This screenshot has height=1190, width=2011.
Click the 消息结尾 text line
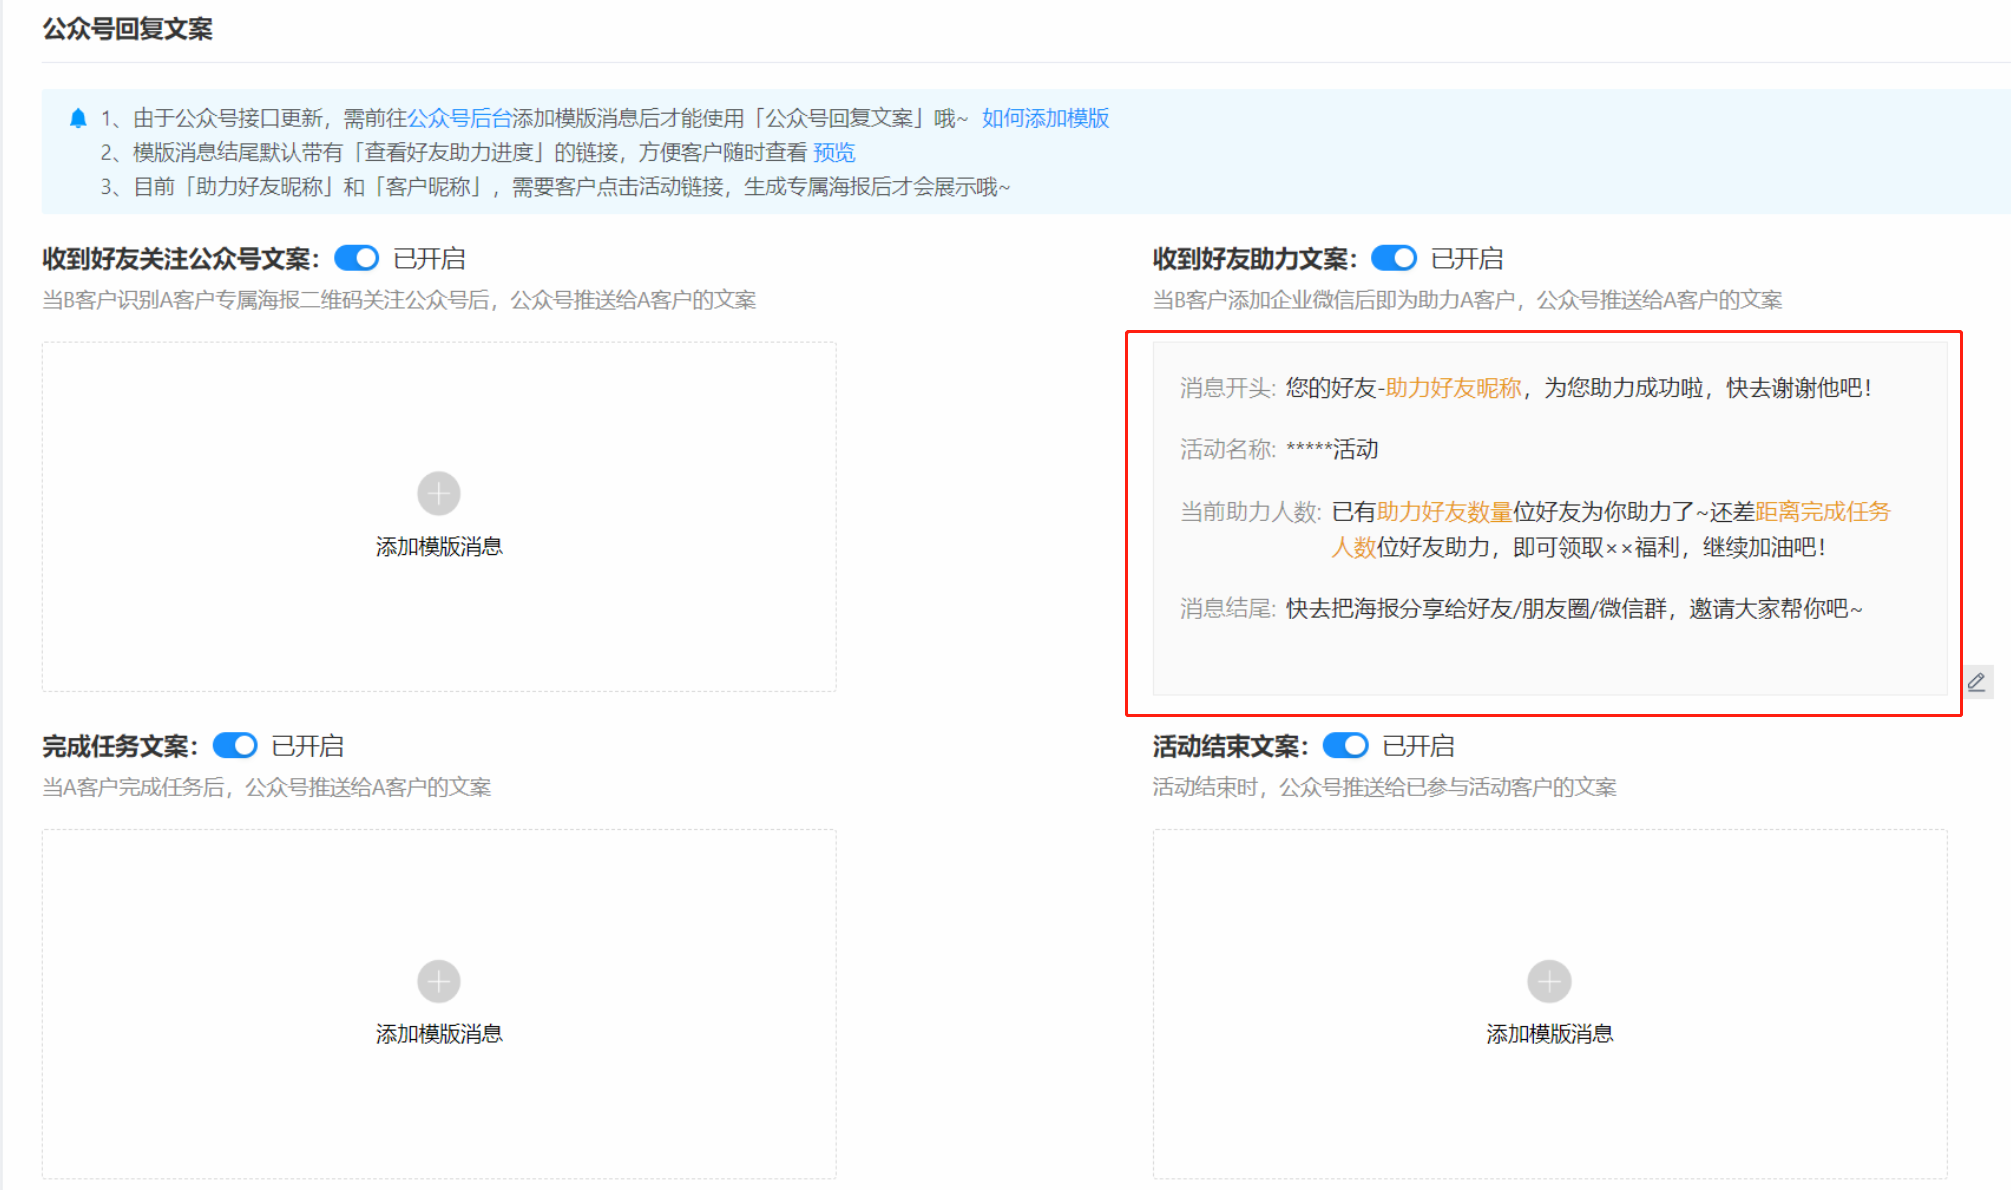[1574, 608]
